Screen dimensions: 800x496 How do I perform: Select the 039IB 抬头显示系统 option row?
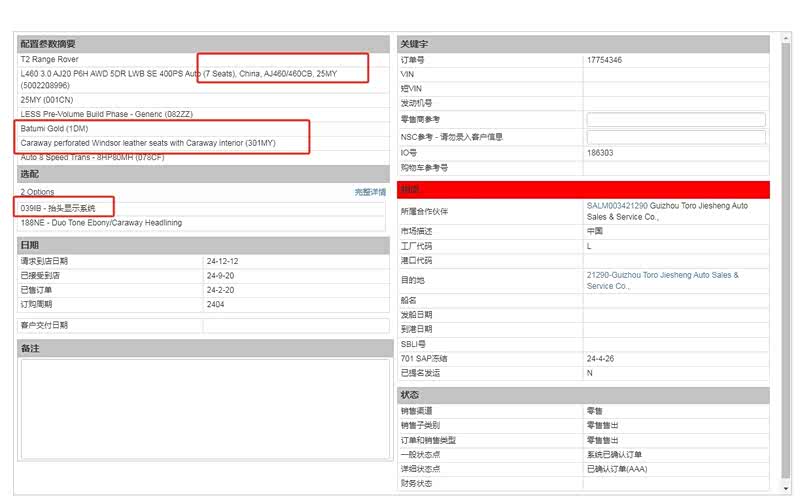[60, 208]
